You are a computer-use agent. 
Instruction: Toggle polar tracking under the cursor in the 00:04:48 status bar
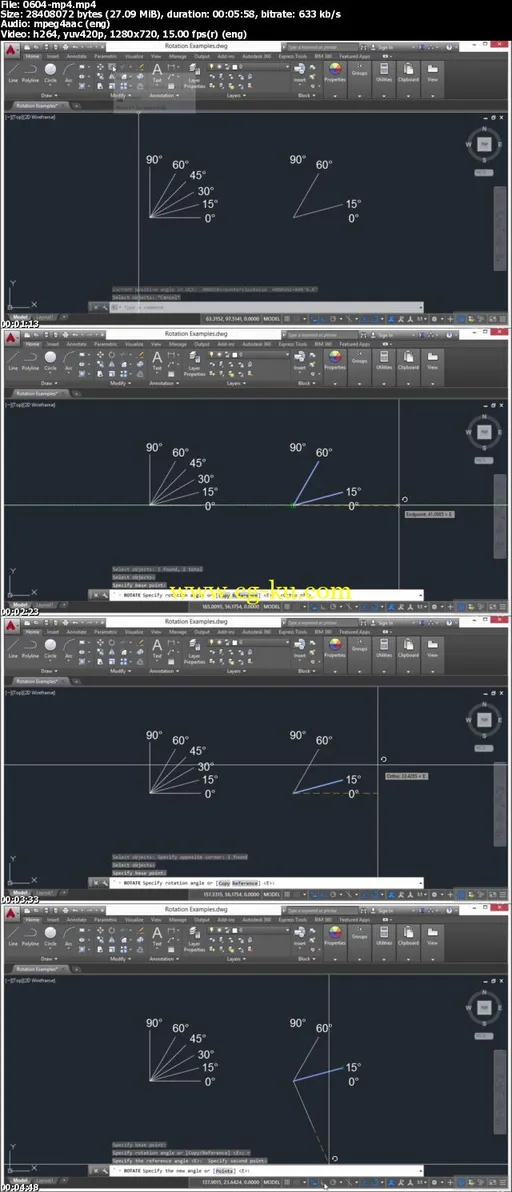pyautogui.click(x=324, y=1183)
